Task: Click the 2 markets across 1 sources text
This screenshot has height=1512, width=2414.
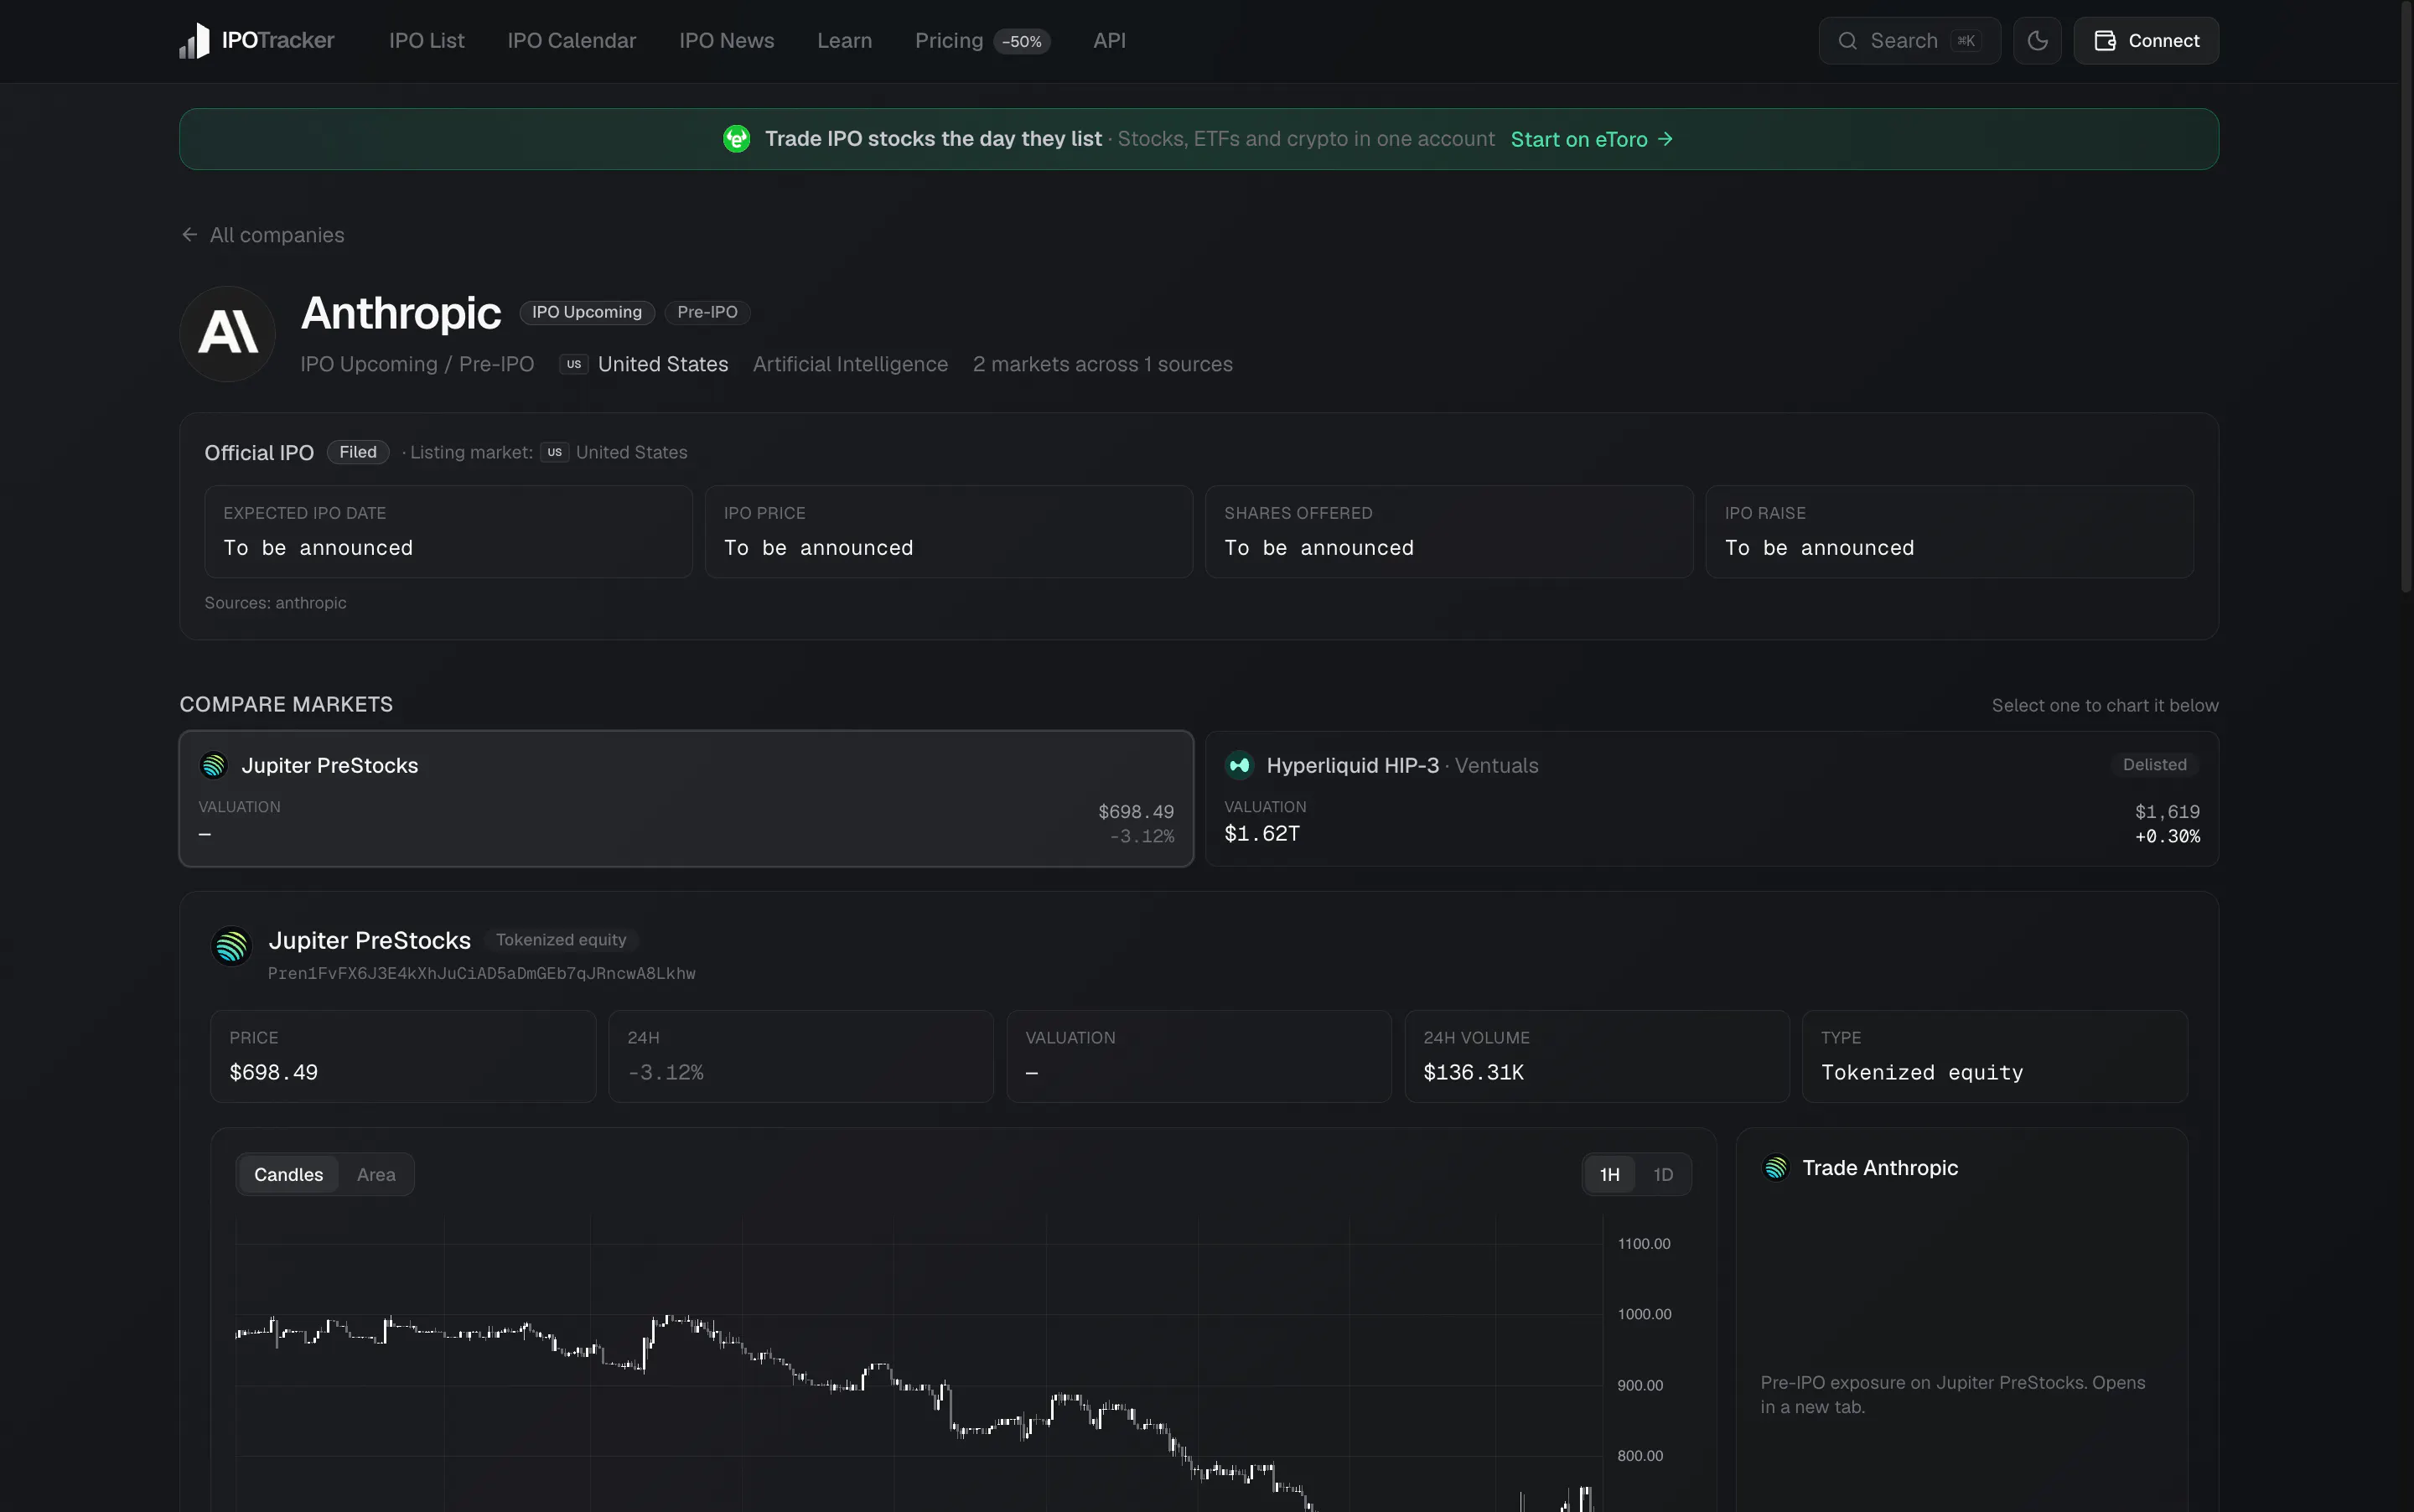Action: click(1103, 365)
